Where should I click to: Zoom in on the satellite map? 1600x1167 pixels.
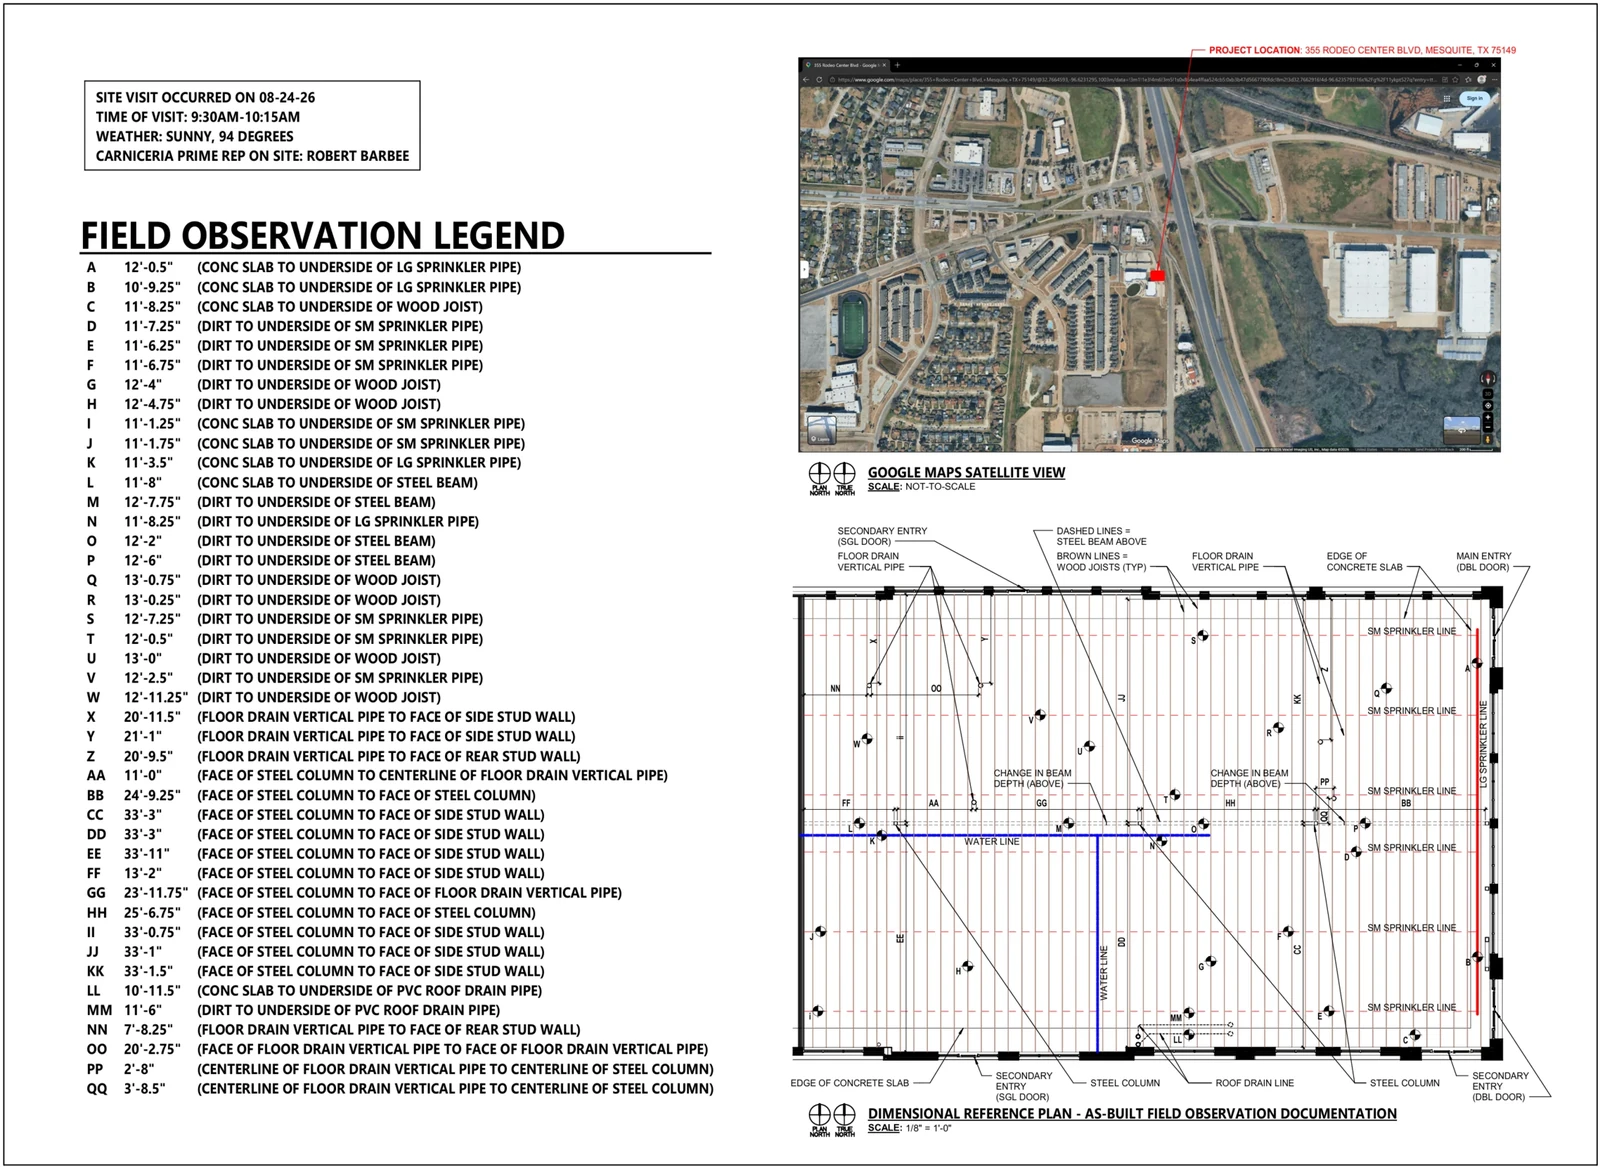pos(1488,417)
